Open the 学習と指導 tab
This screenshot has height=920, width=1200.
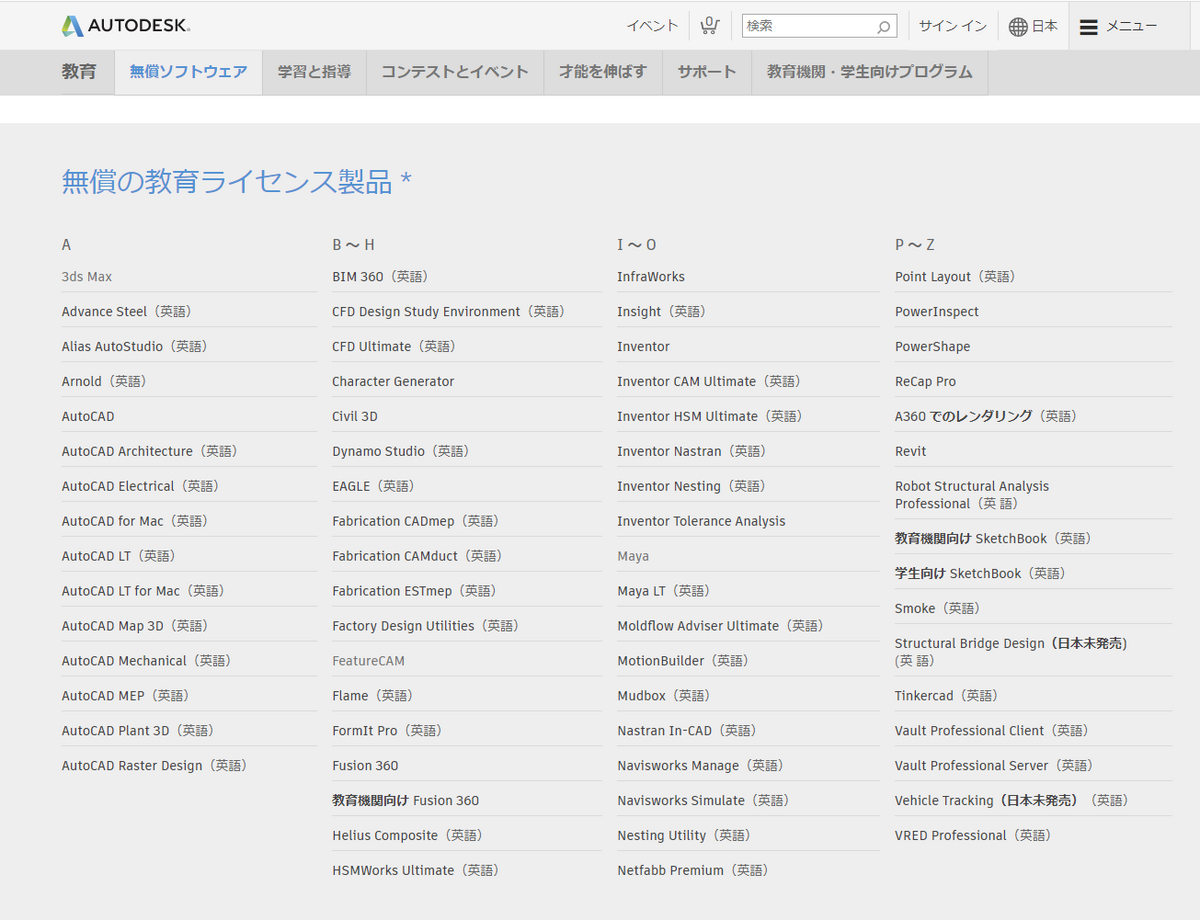point(313,71)
